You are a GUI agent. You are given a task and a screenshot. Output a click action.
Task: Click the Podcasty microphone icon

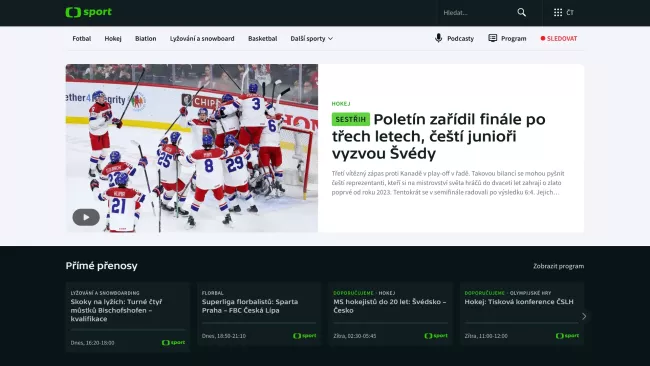click(439, 38)
